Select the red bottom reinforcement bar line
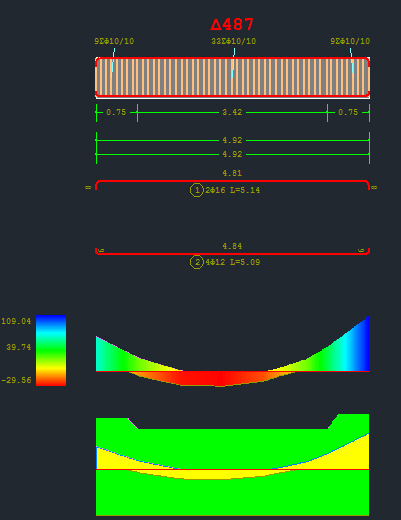 232,253
